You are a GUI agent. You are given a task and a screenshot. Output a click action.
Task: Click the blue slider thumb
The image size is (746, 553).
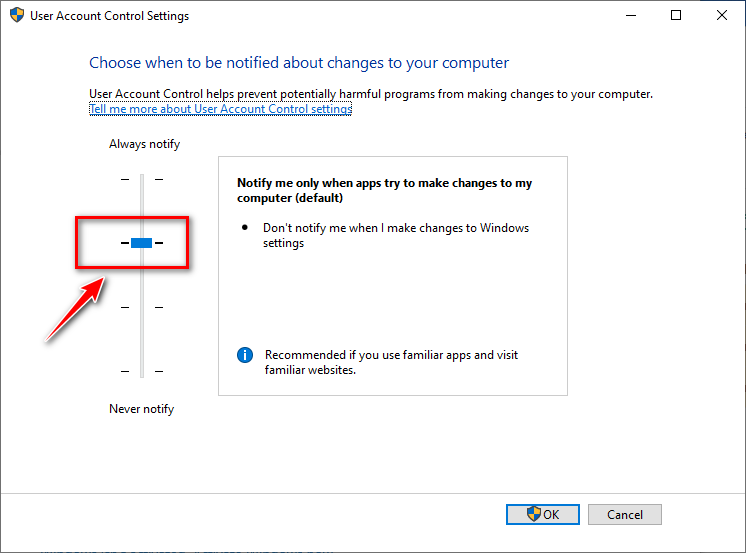point(141,243)
